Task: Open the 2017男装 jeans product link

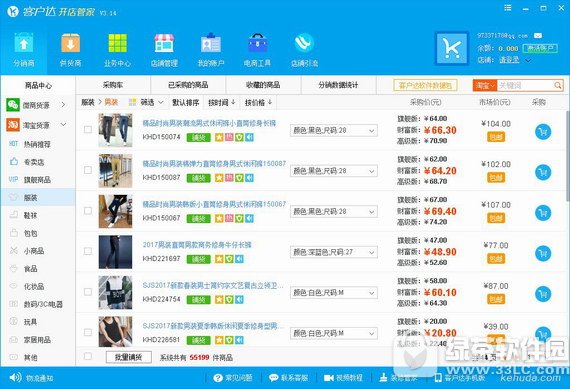Action: (x=197, y=245)
